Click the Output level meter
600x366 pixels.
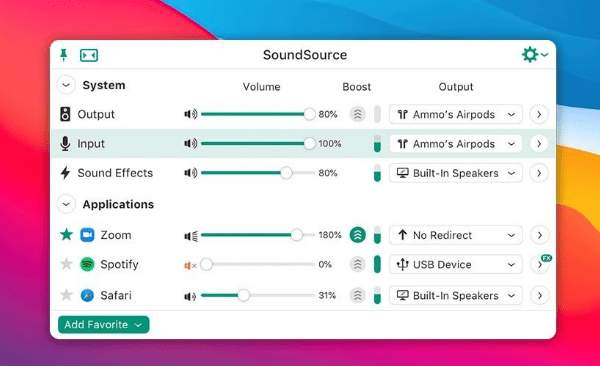tap(377, 114)
